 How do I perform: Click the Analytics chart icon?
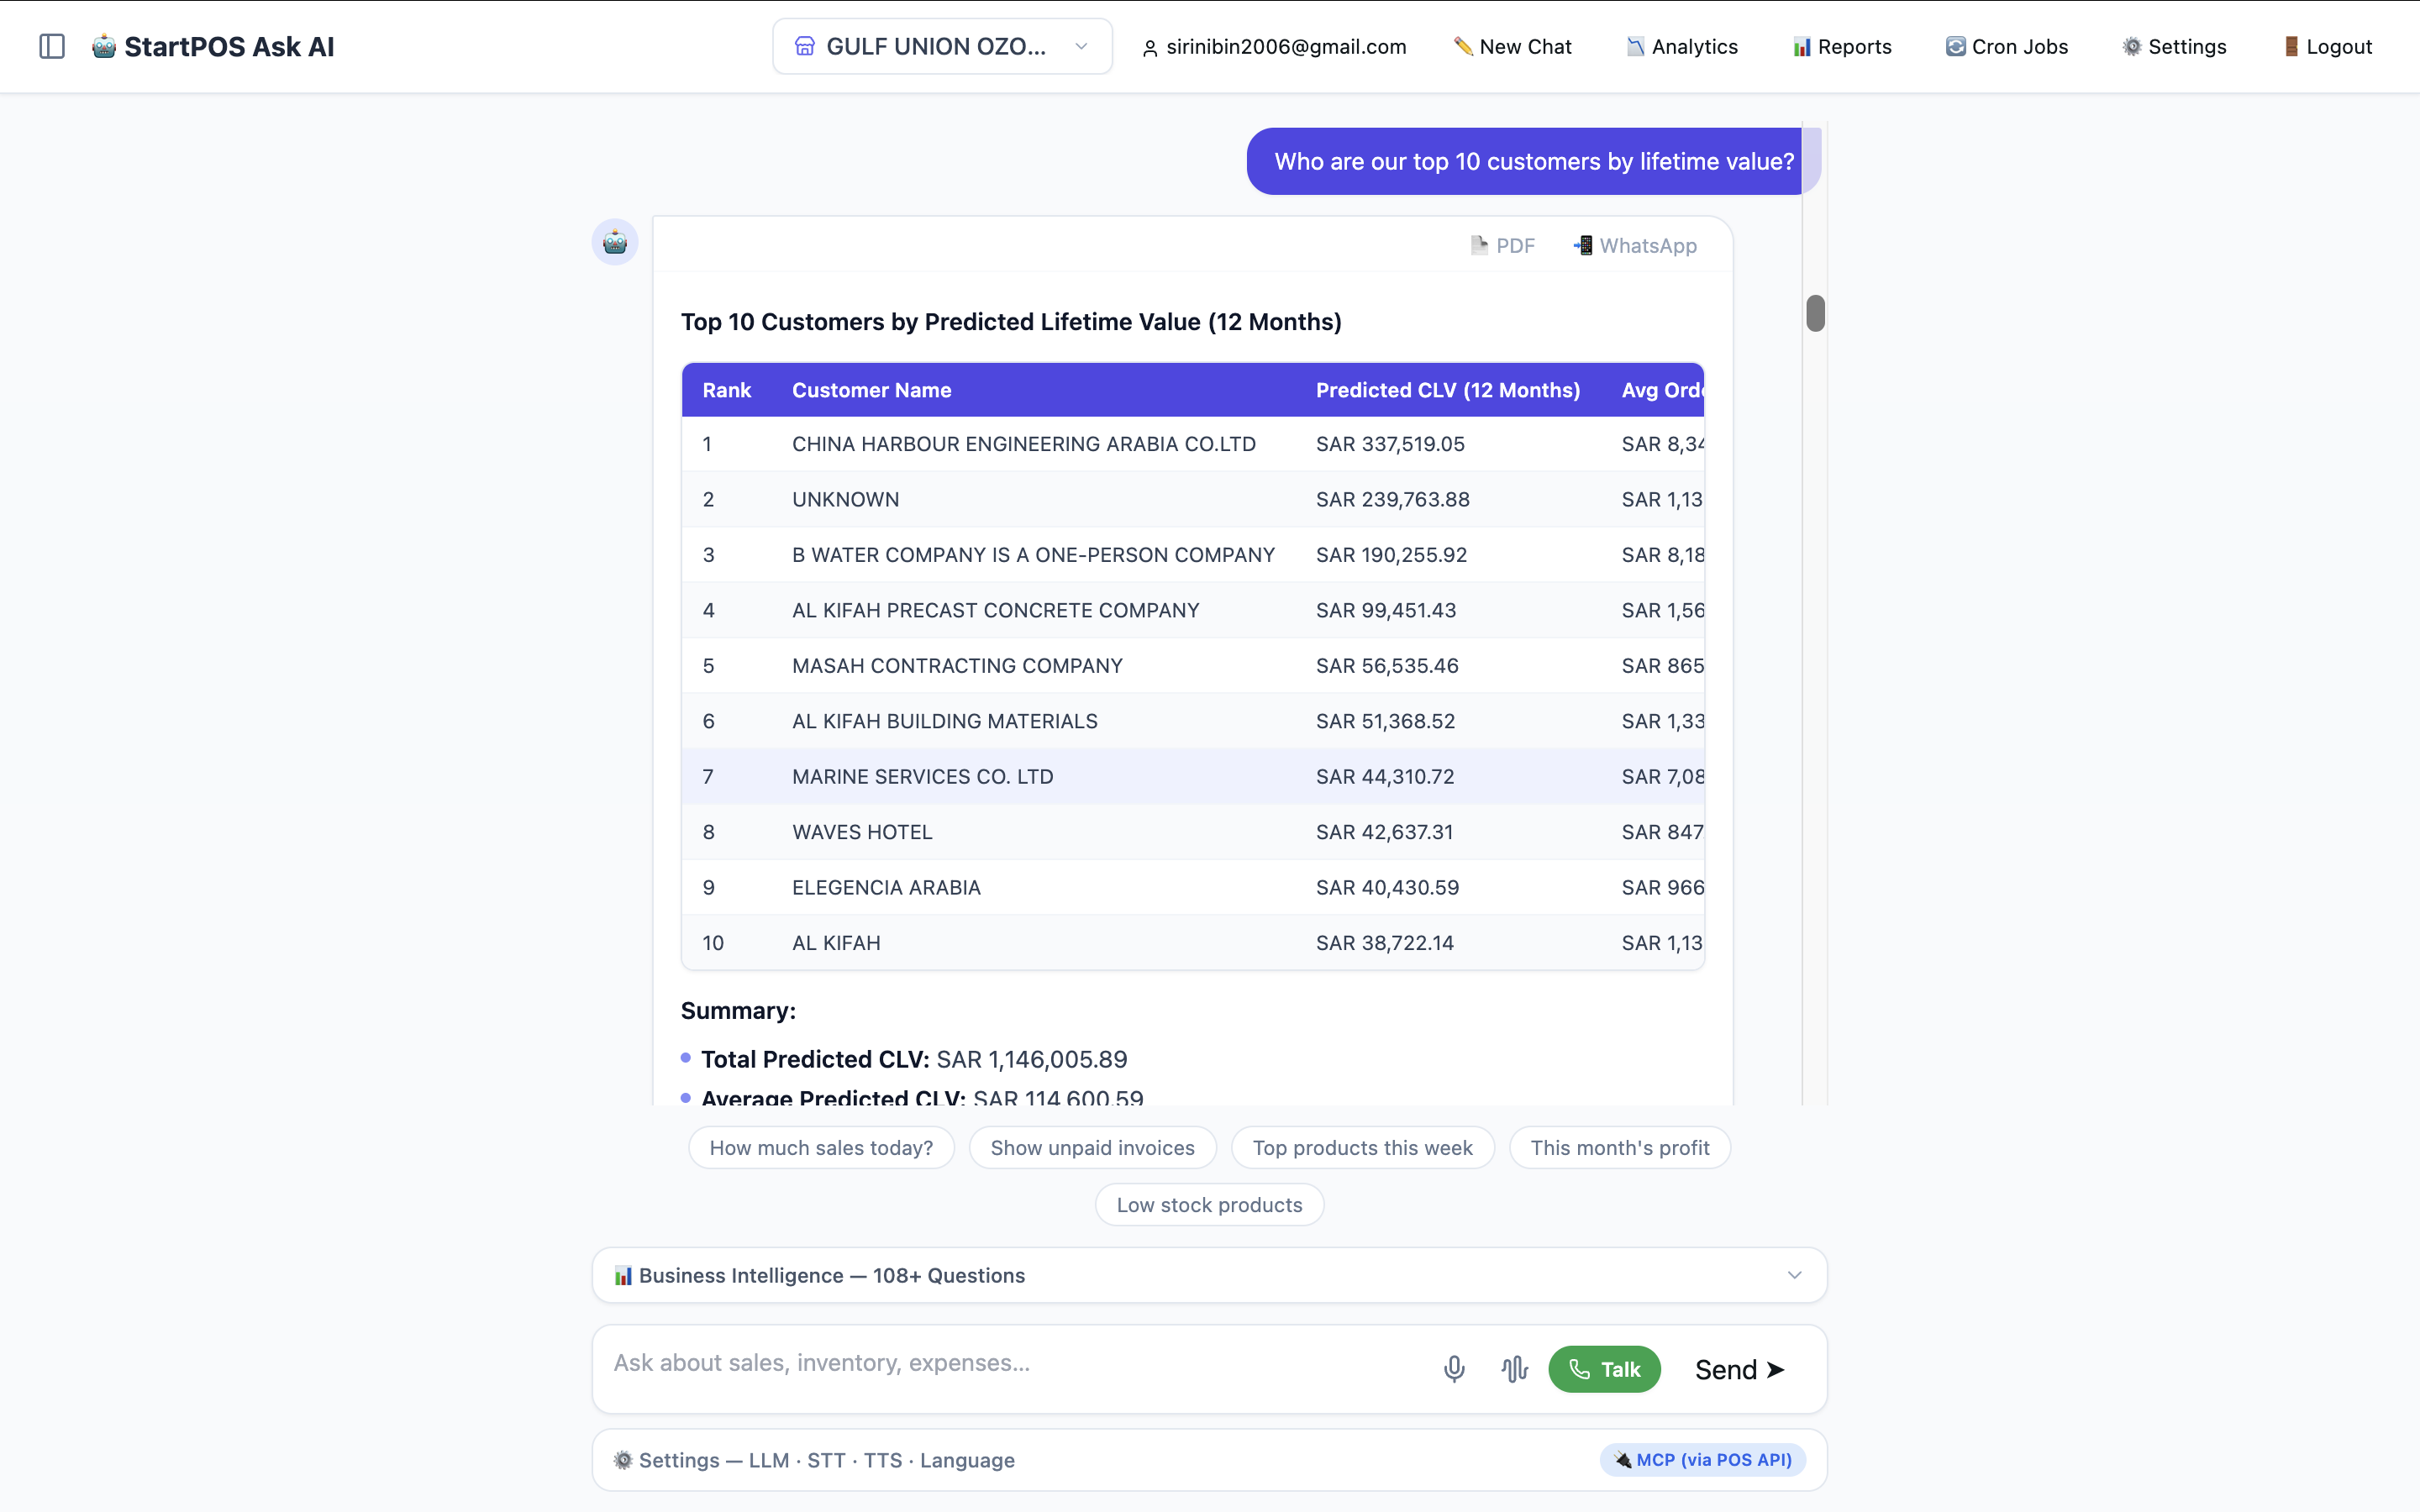coord(1635,46)
